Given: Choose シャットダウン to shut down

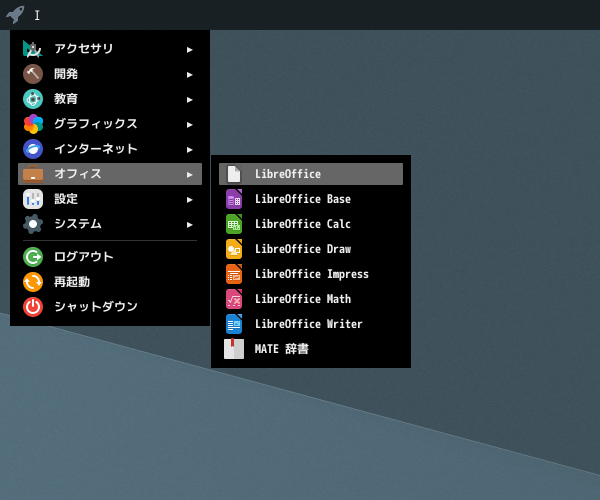Looking at the screenshot, I should click(x=110, y=307).
